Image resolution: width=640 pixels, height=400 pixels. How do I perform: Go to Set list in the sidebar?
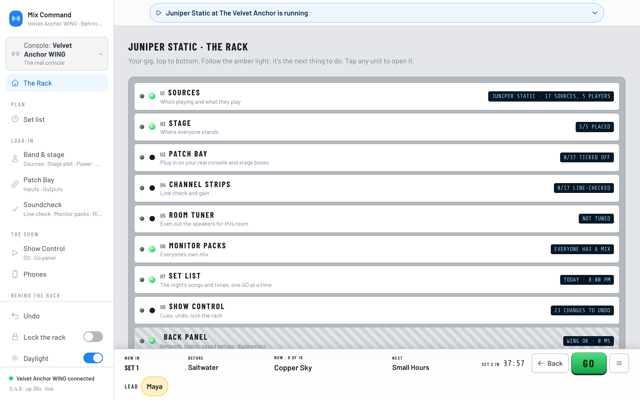[x=57, y=119]
